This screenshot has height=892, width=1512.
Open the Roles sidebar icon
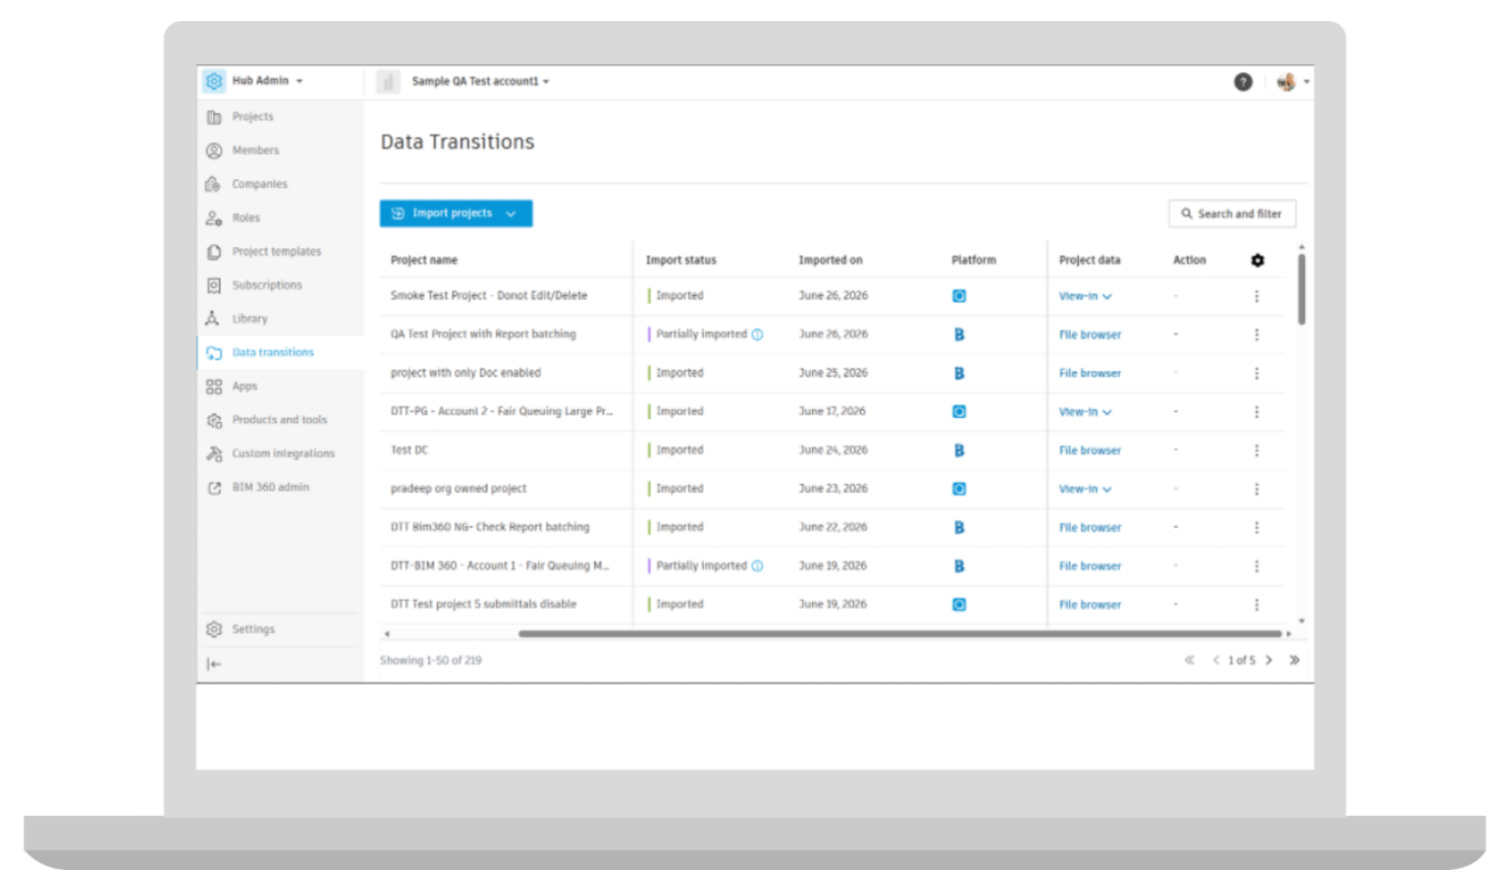coord(214,218)
